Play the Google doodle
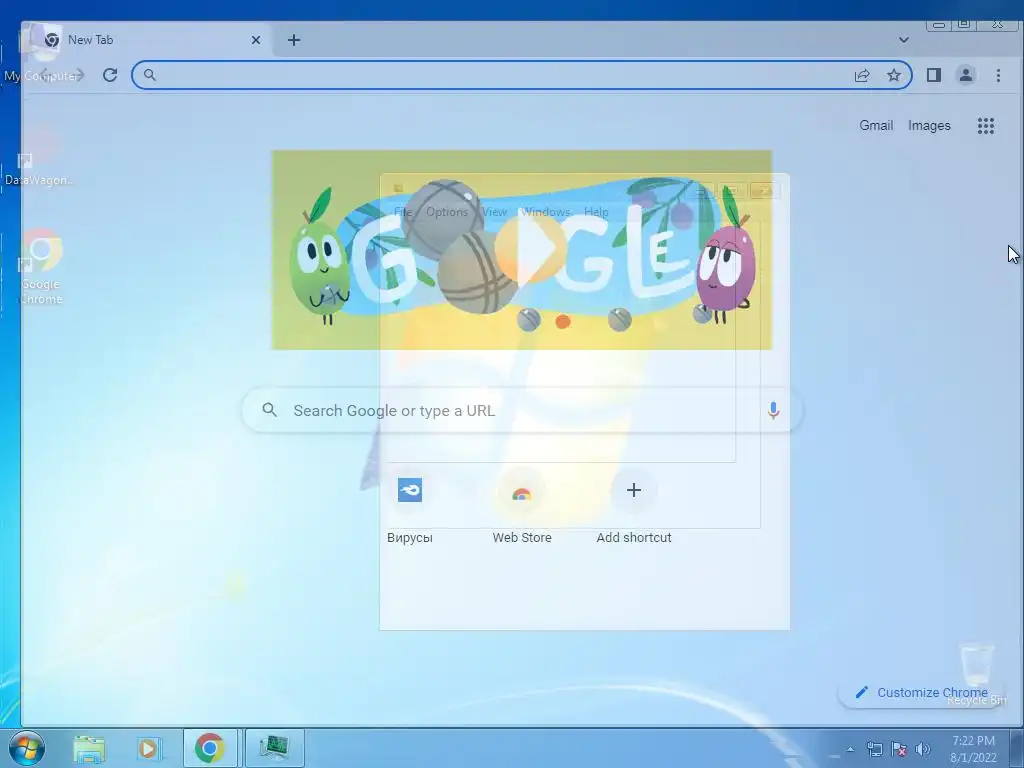 [529, 248]
